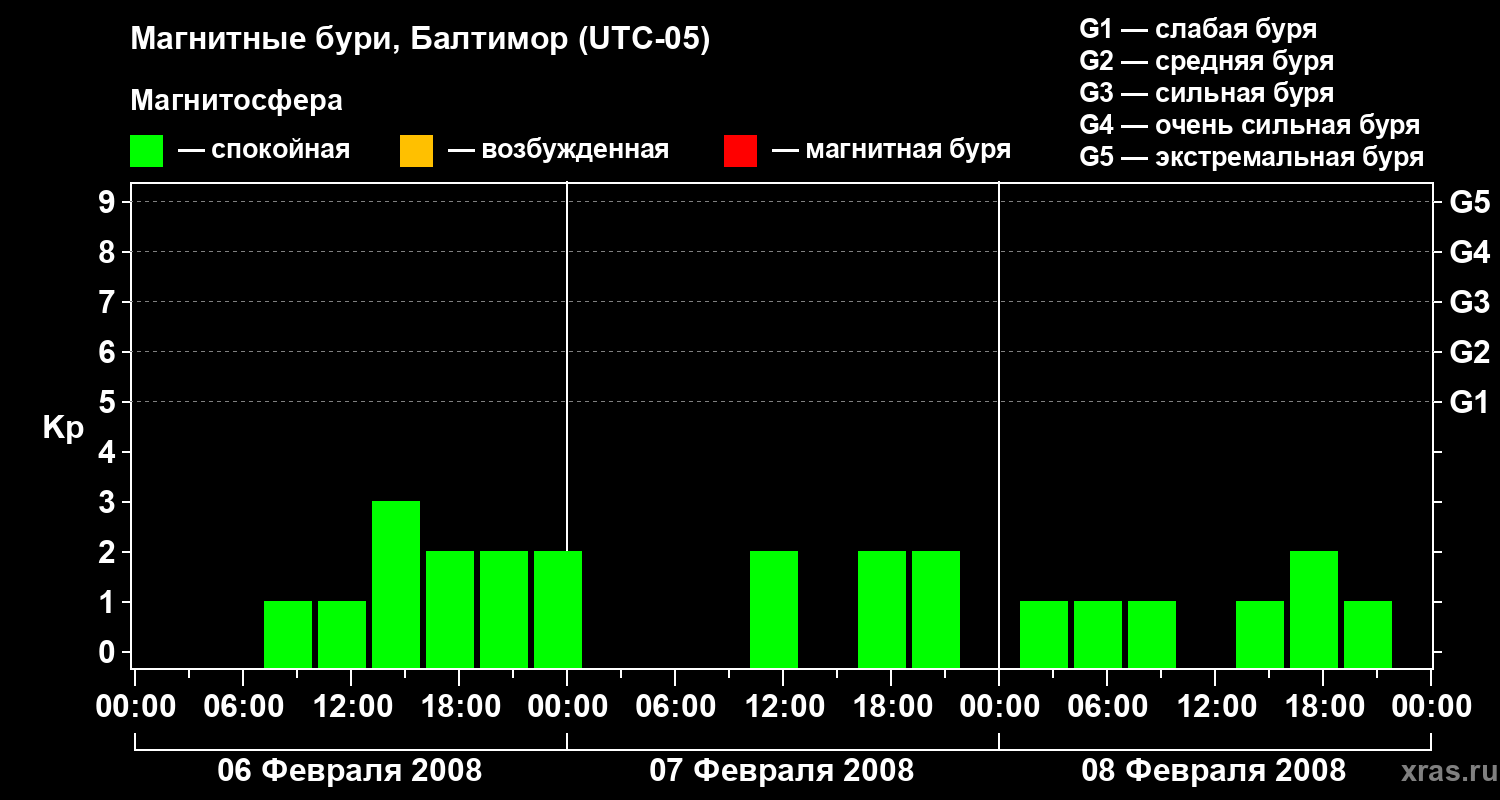Image resolution: width=1500 pixels, height=800 pixels.
Task: Click the leftmost '00:00' time label
Action: (136, 707)
